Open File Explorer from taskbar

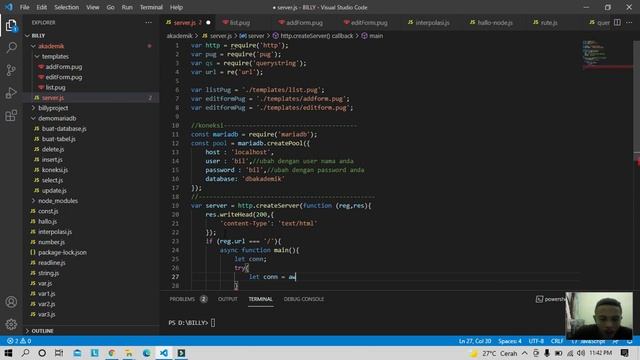click(x=129, y=353)
